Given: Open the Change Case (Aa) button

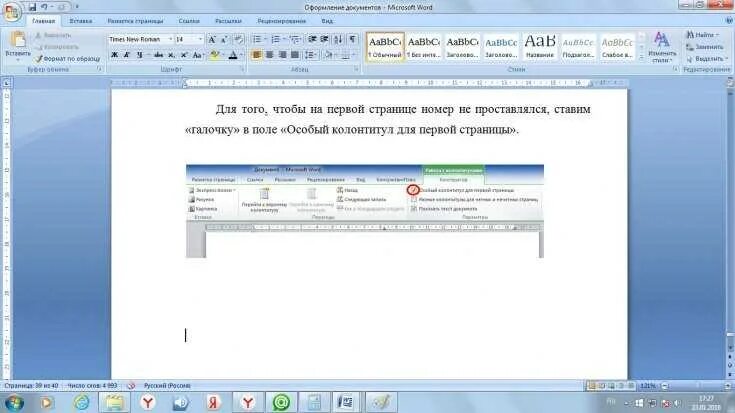Looking at the screenshot, I should (197, 55).
